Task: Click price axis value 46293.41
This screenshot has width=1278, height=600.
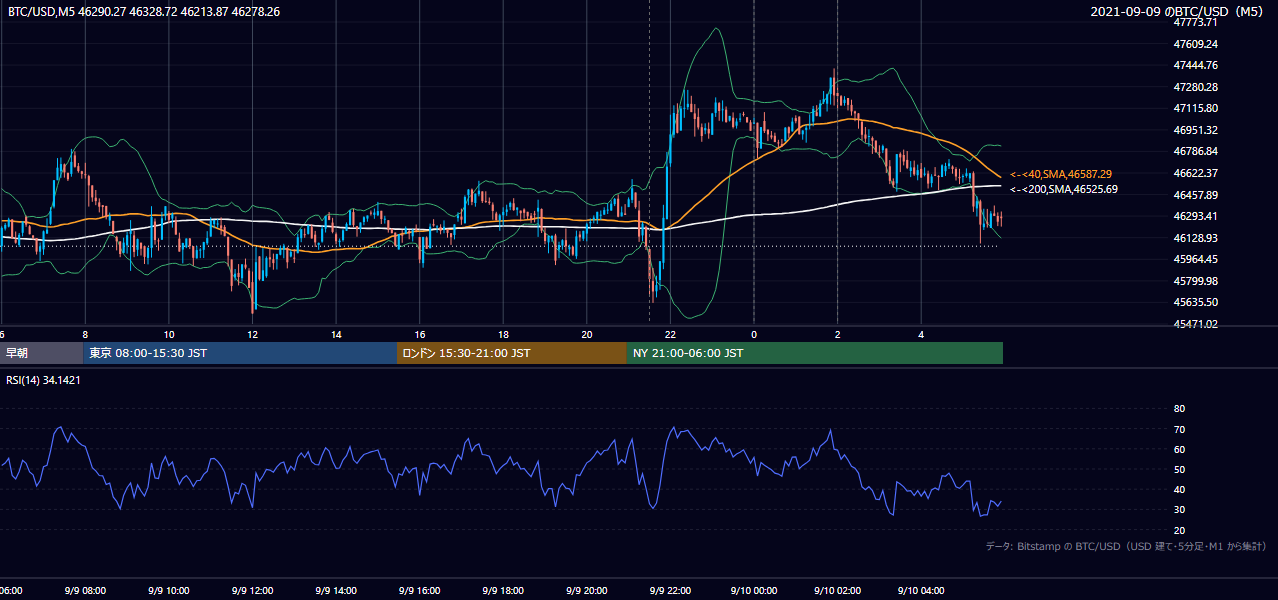Action: tap(1196, 216)
